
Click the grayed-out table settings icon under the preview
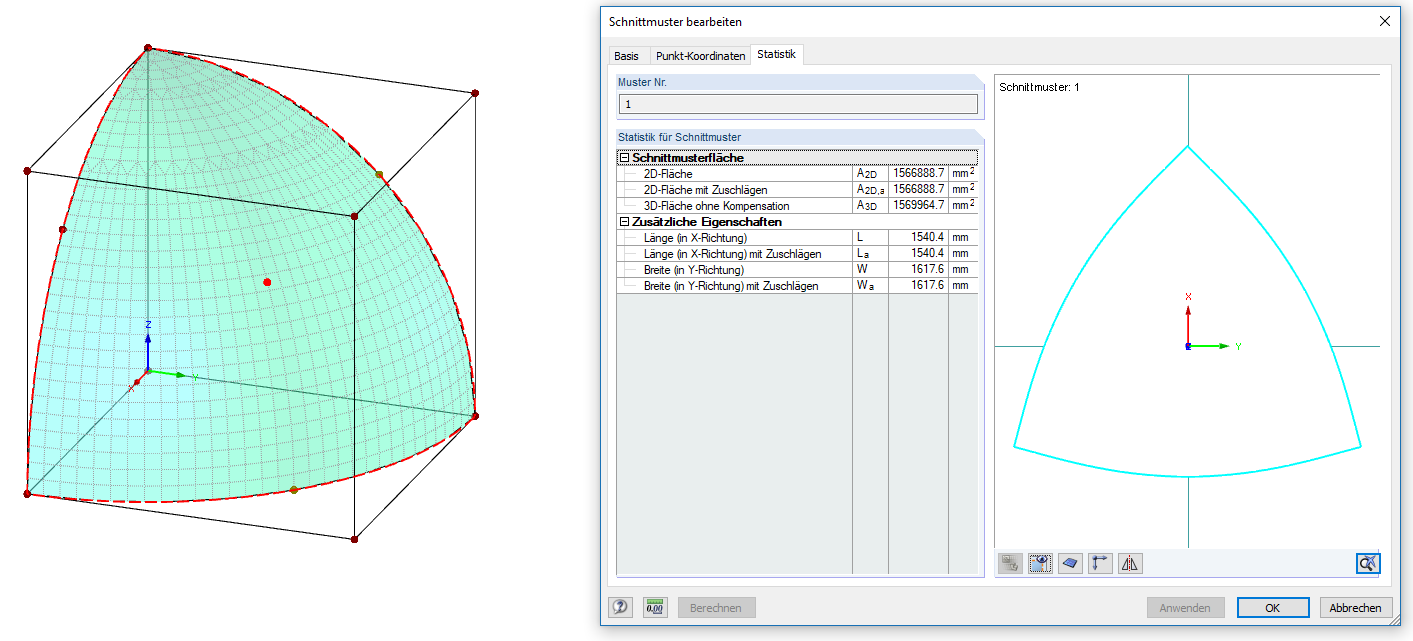click(x=1010, y=563)
